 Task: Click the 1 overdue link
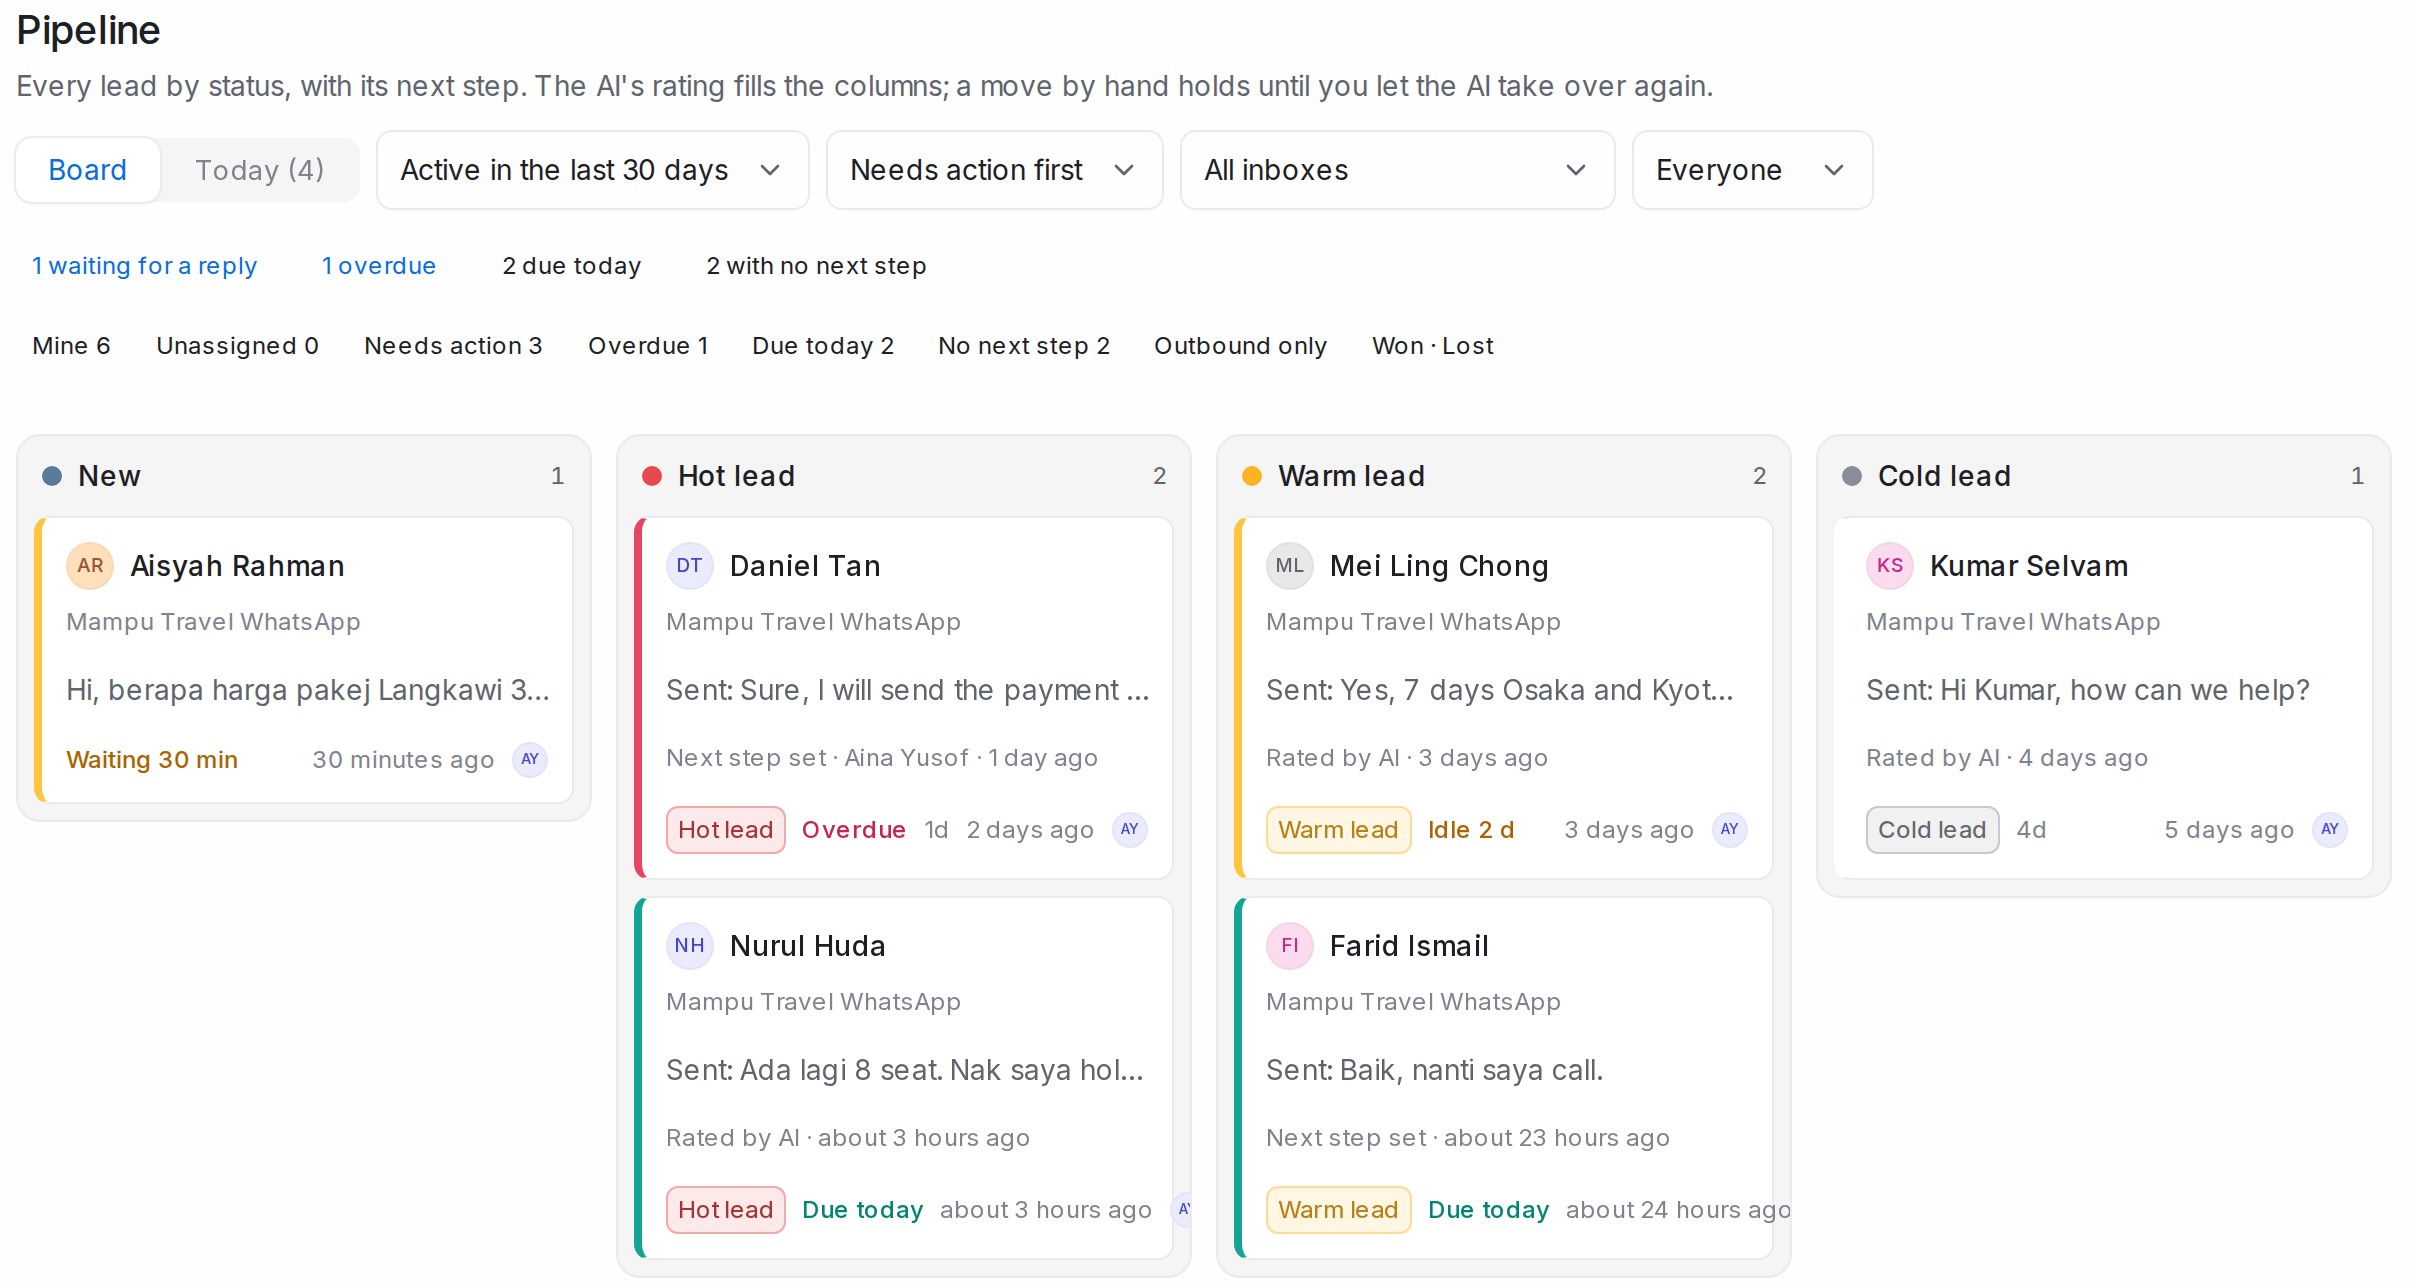pos(379,266)
